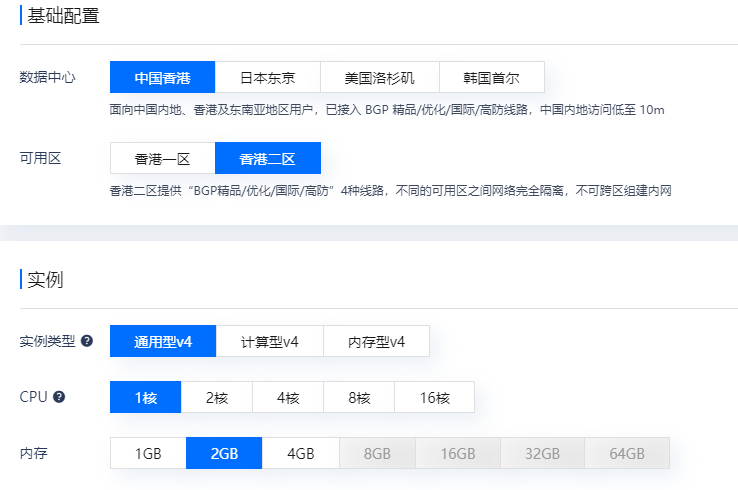This screenshot has height=490, width=738.
Task: Set memory to 4GB
Action: 301,453
